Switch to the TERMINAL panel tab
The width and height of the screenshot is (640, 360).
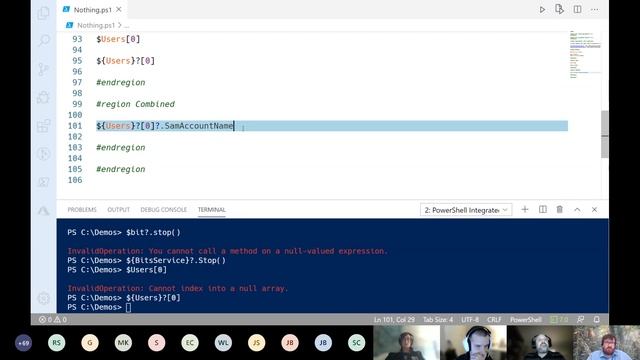click(211, 210)
